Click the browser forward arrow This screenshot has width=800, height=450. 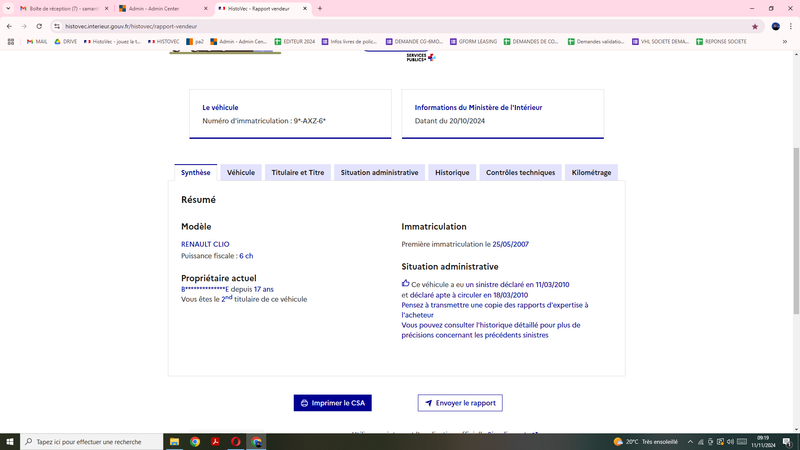click(24, 27)
